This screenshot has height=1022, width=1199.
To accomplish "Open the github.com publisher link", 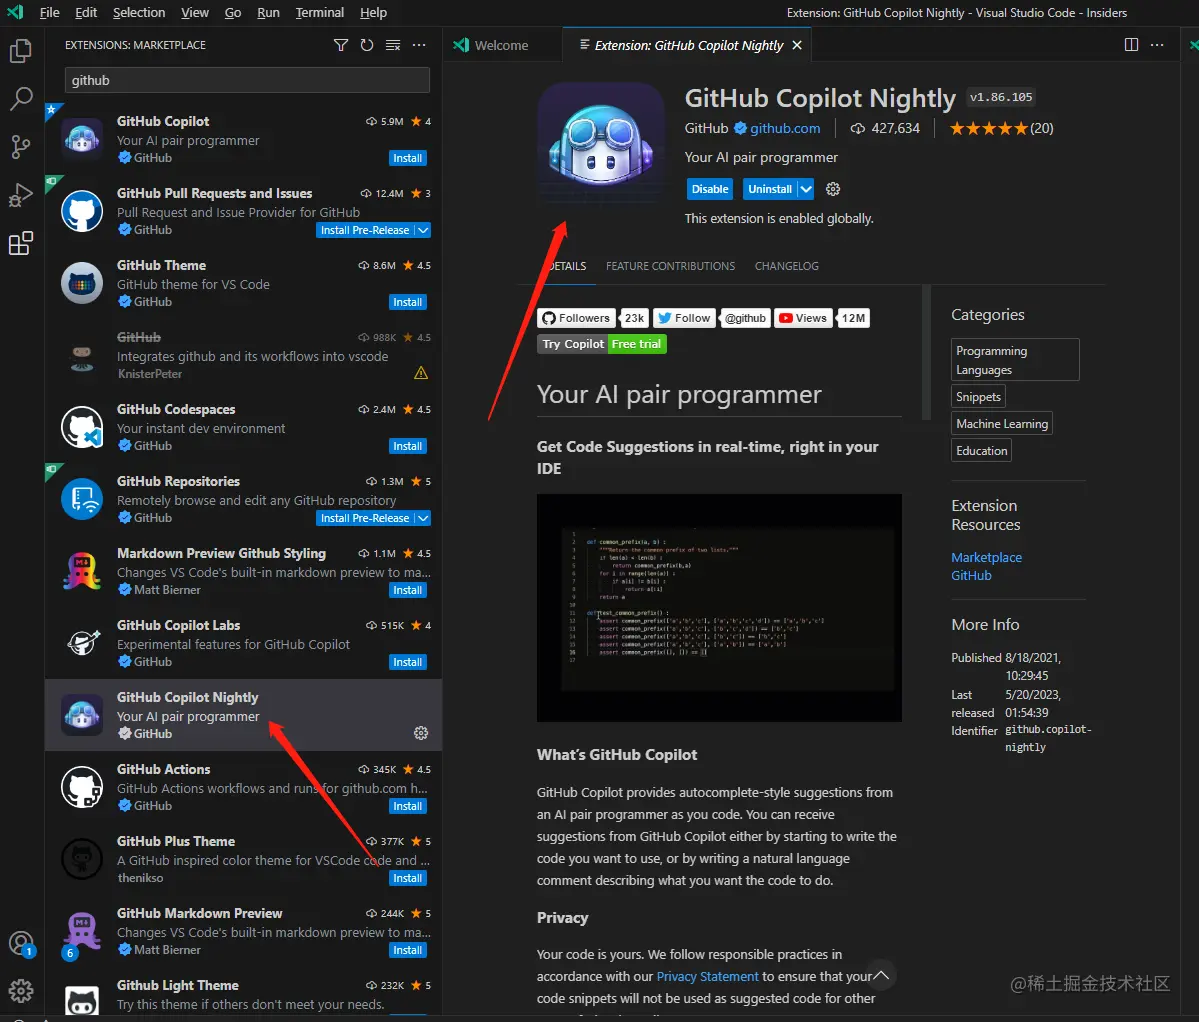I will [785, 128].
